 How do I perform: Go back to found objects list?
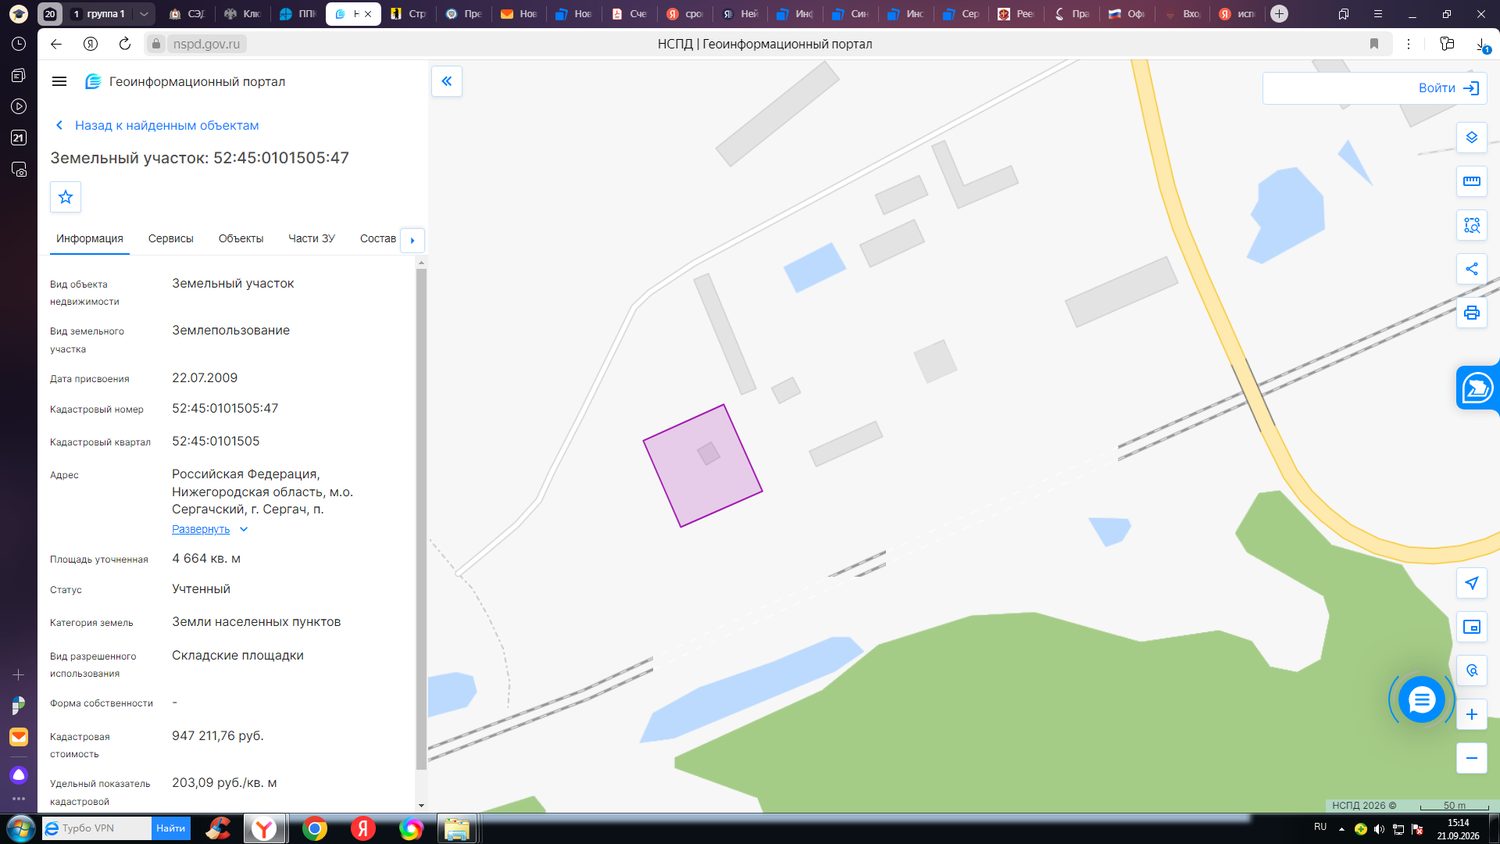pyautogui.click(x=156, y=125)
